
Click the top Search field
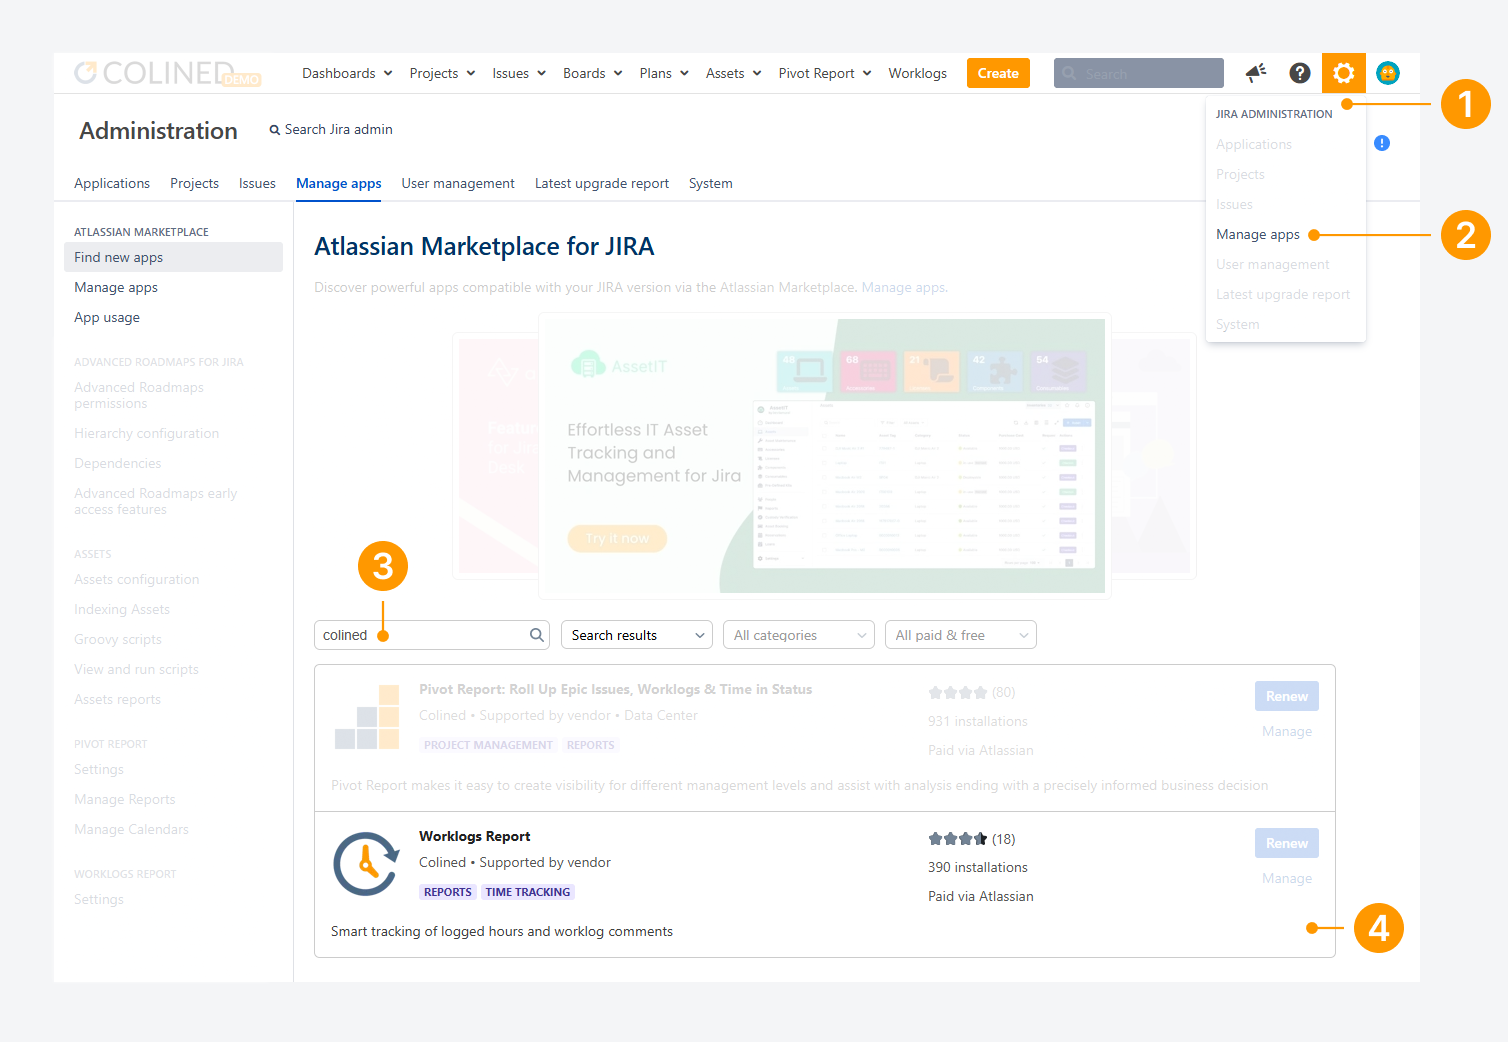click(1139, 73)
